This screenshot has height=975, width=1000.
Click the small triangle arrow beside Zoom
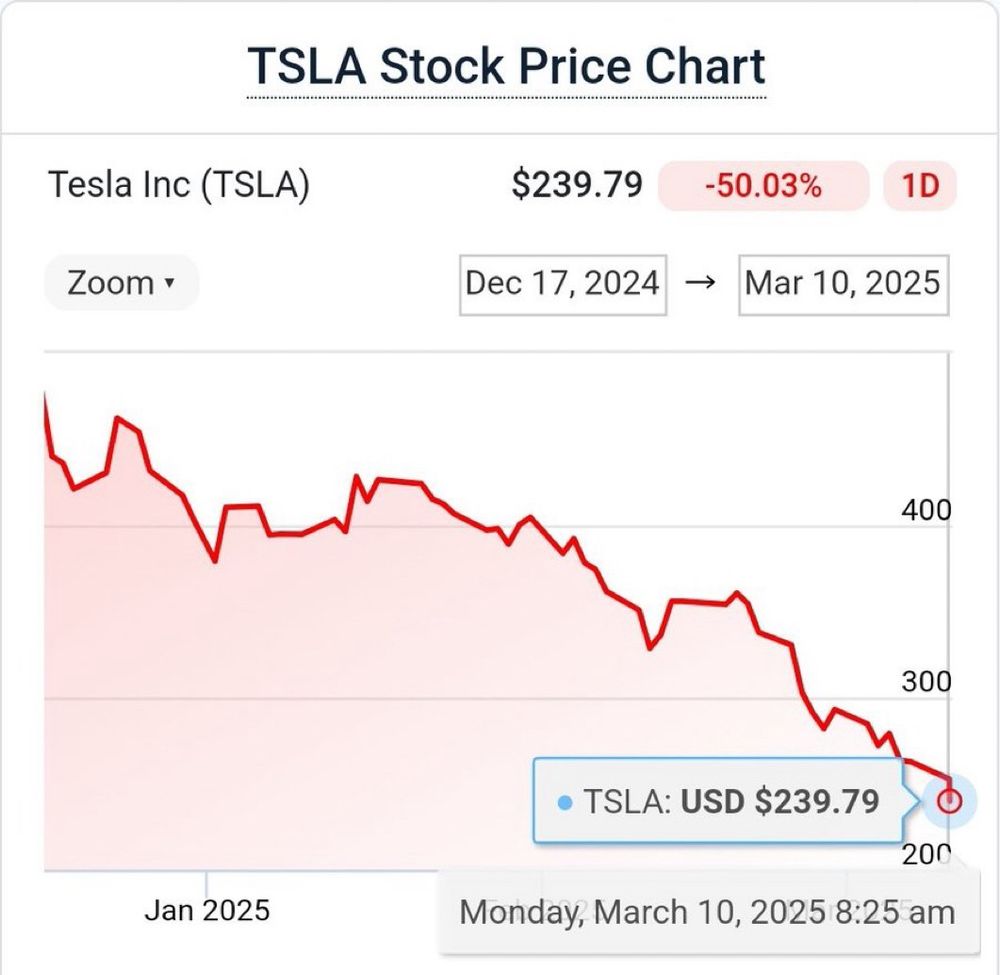[169, 282]
